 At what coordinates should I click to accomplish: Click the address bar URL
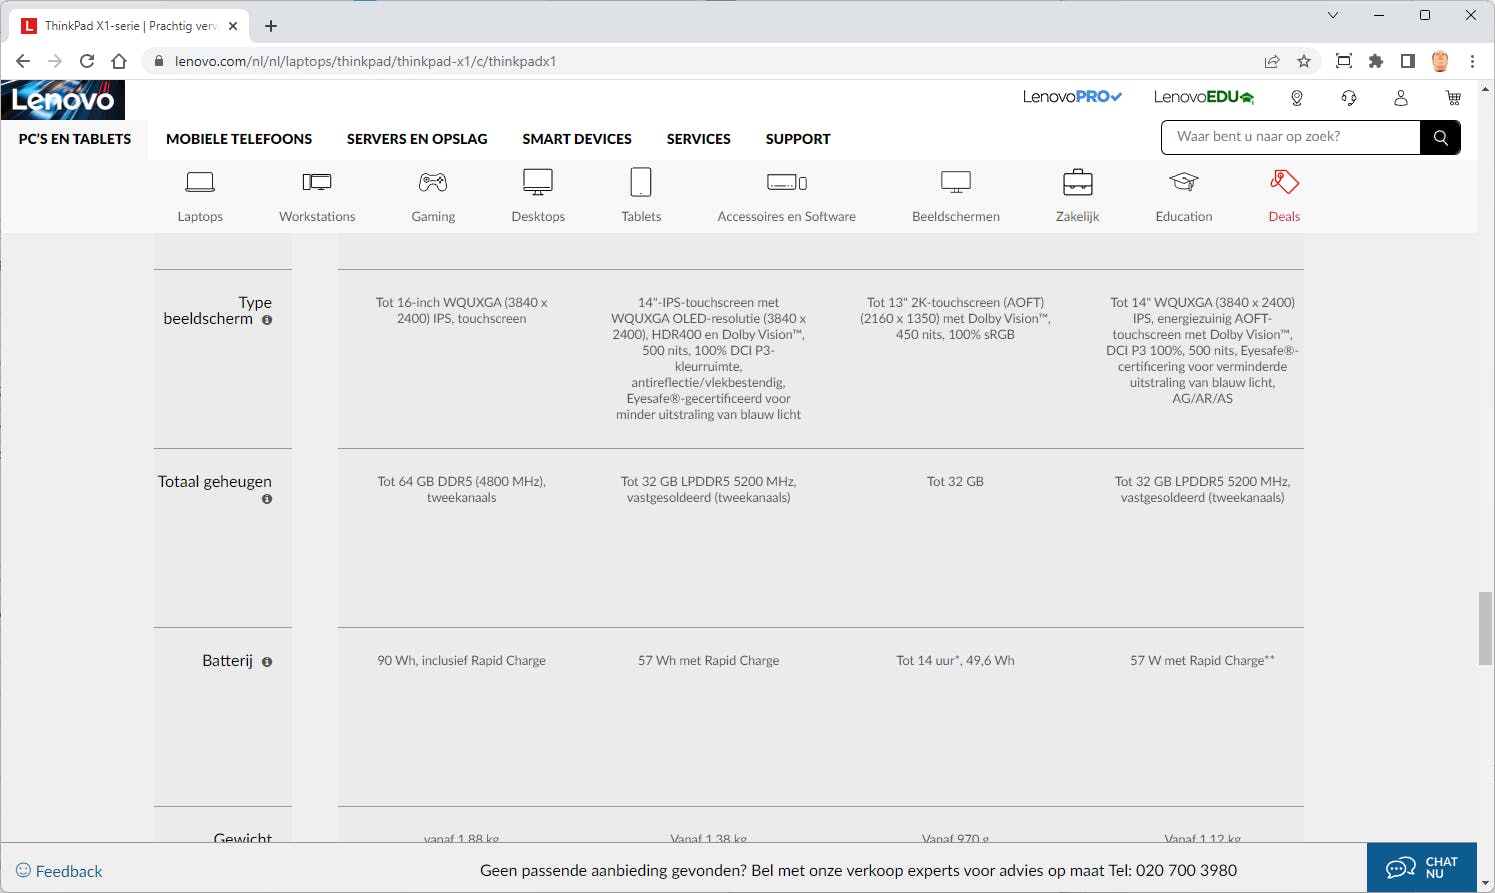click(x=365, y=61)
